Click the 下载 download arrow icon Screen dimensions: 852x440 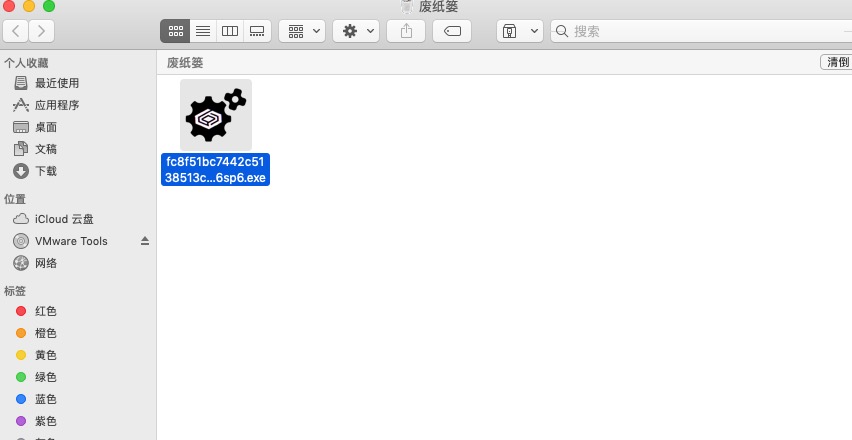click(21, 171)
